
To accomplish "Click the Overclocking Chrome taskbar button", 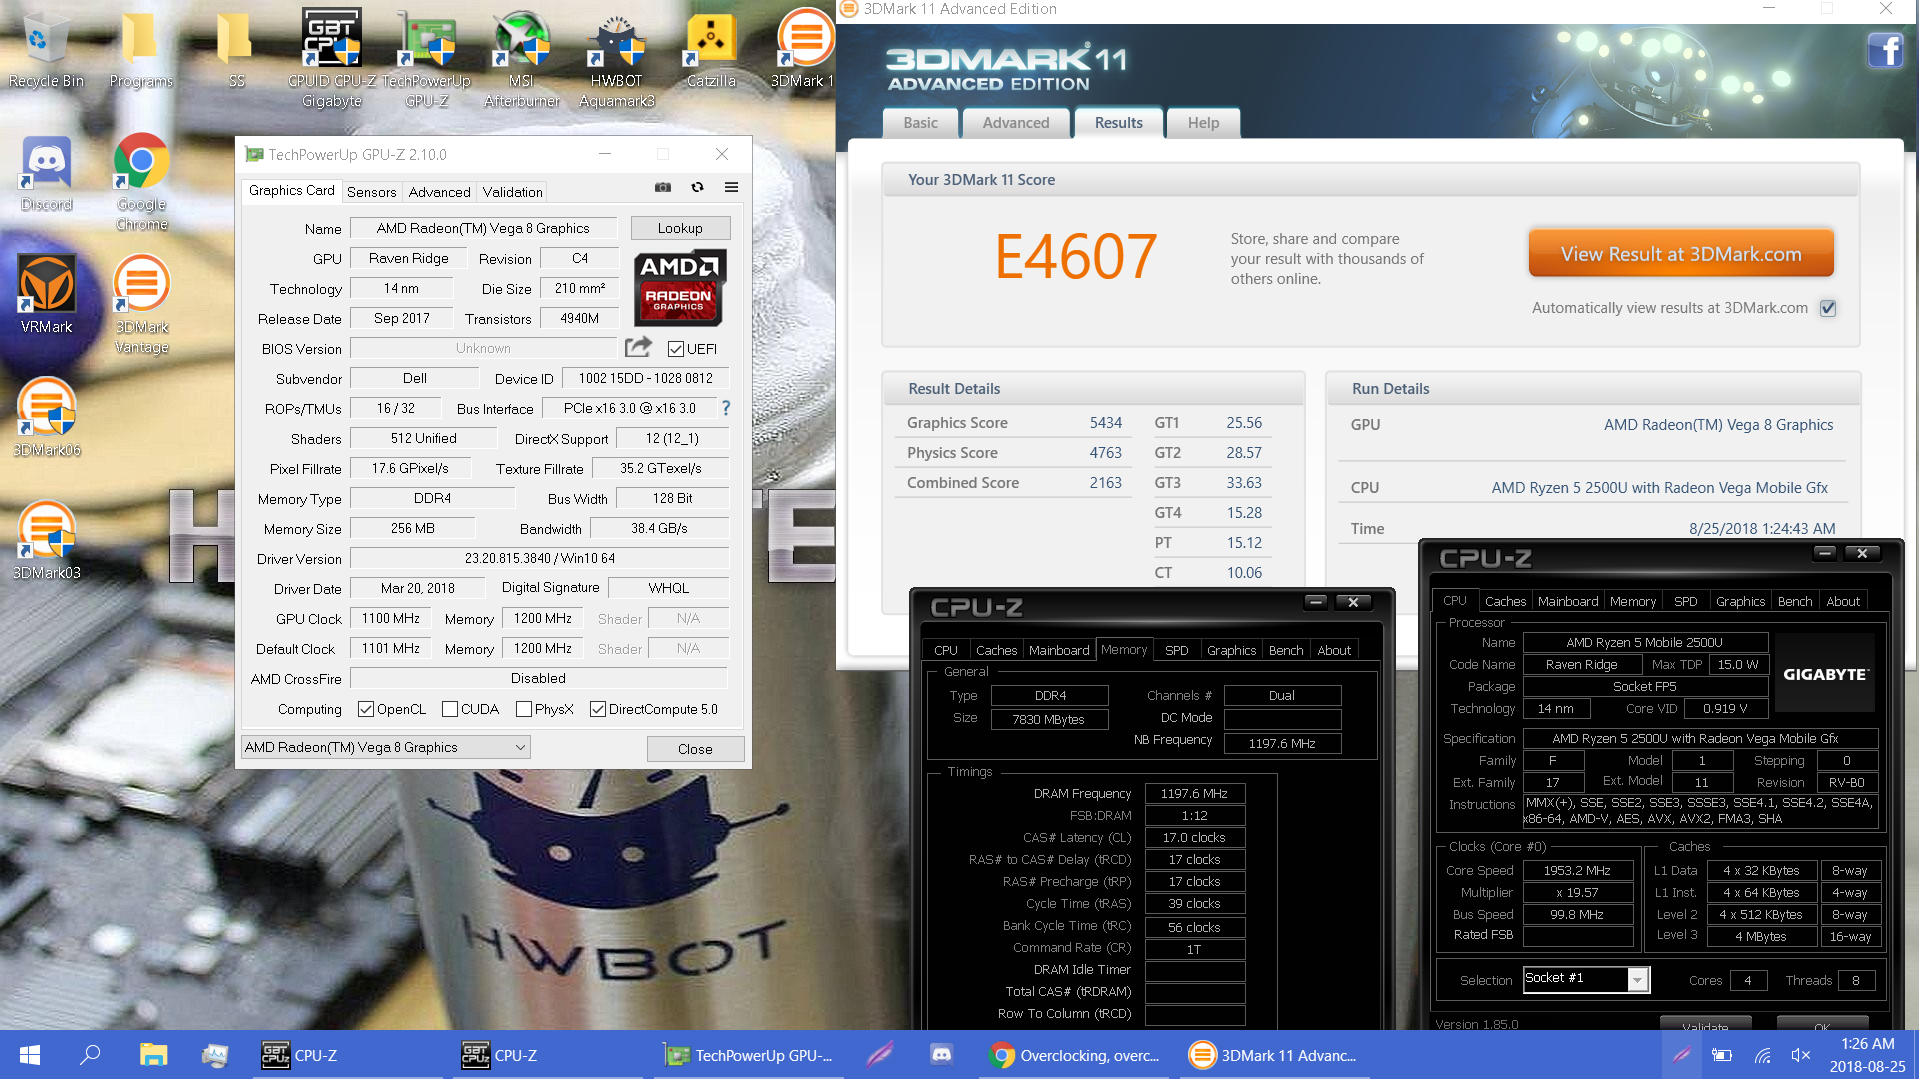I will (x=1073, y=1055).
